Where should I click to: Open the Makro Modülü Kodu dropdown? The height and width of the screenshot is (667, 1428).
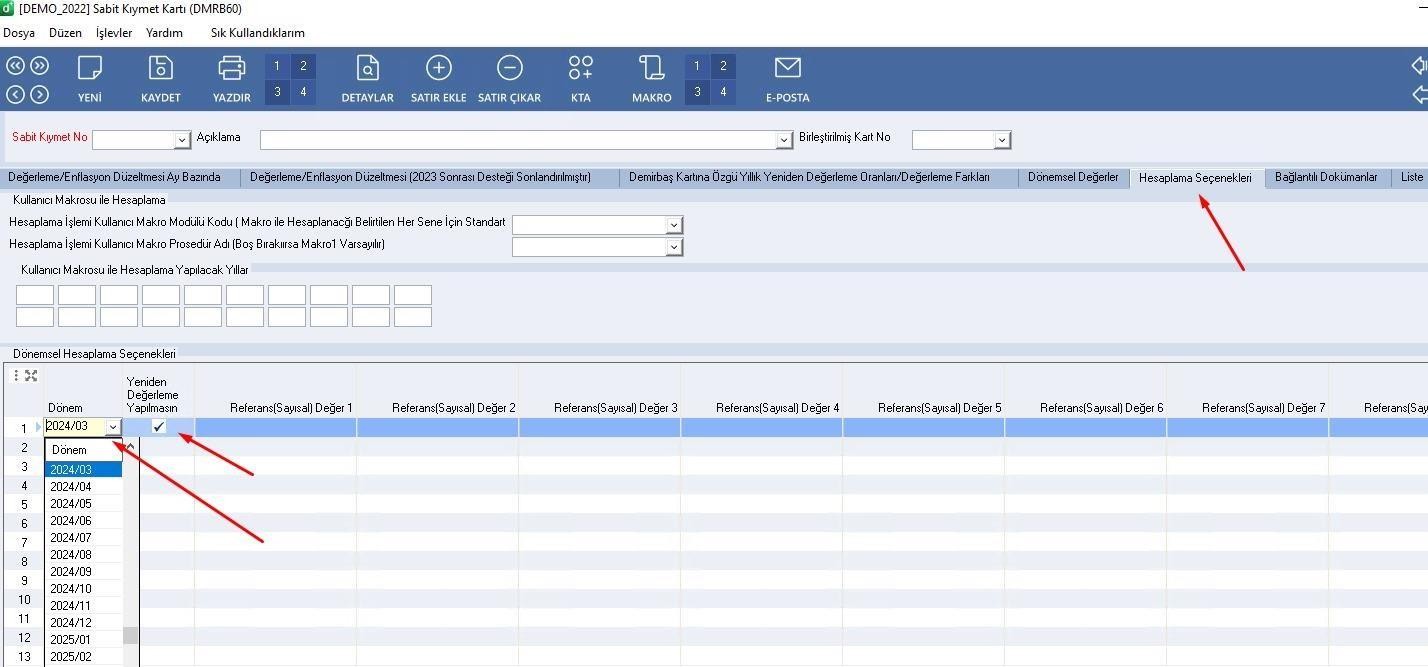(x=674, y=225)
